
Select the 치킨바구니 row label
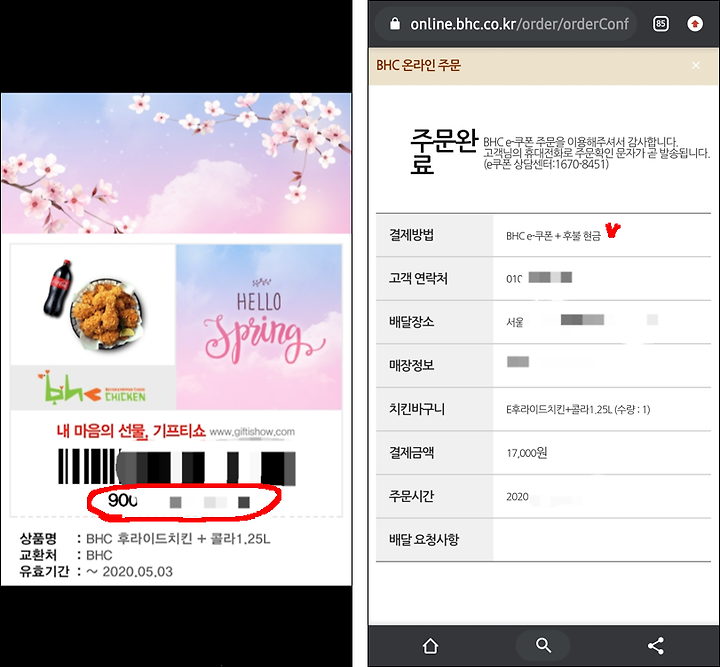(417, 409)
